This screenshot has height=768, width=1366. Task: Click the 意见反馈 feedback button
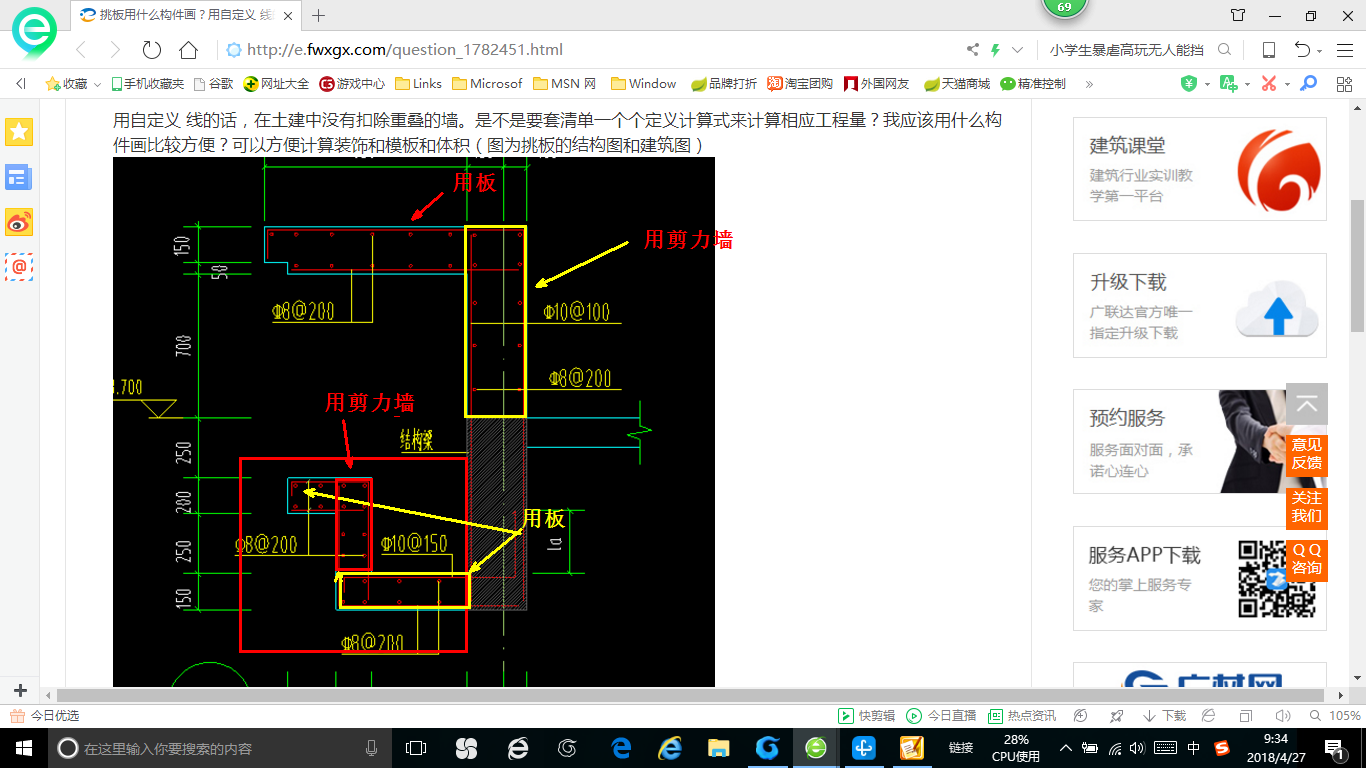1306,454
